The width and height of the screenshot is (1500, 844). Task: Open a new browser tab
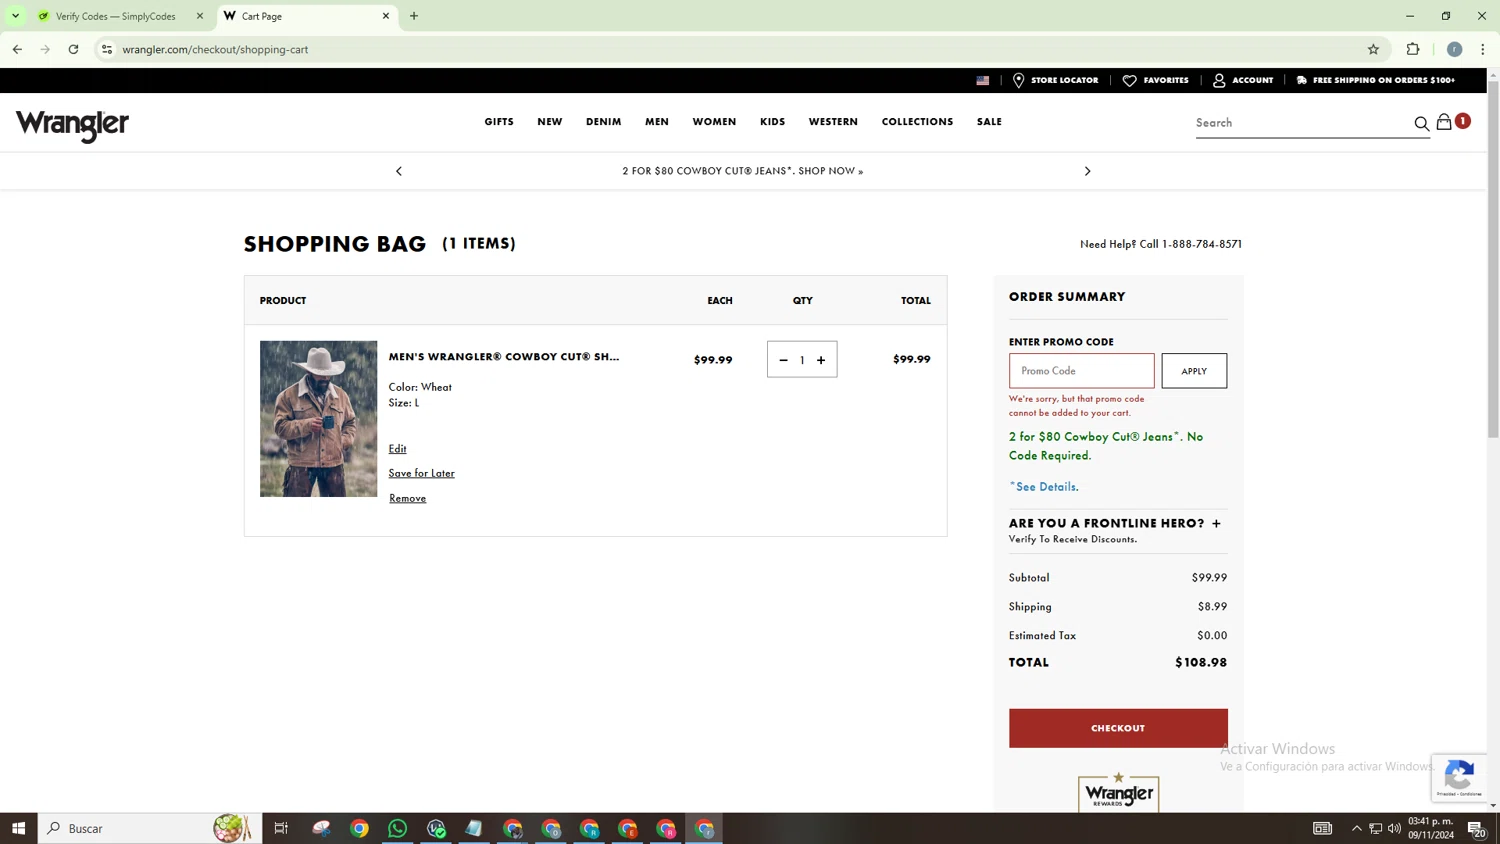(x=414, y=16)
